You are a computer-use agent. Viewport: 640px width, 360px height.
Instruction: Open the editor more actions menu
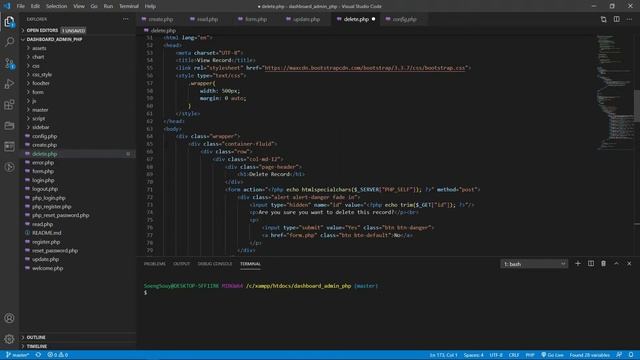(x=629, y=19)
